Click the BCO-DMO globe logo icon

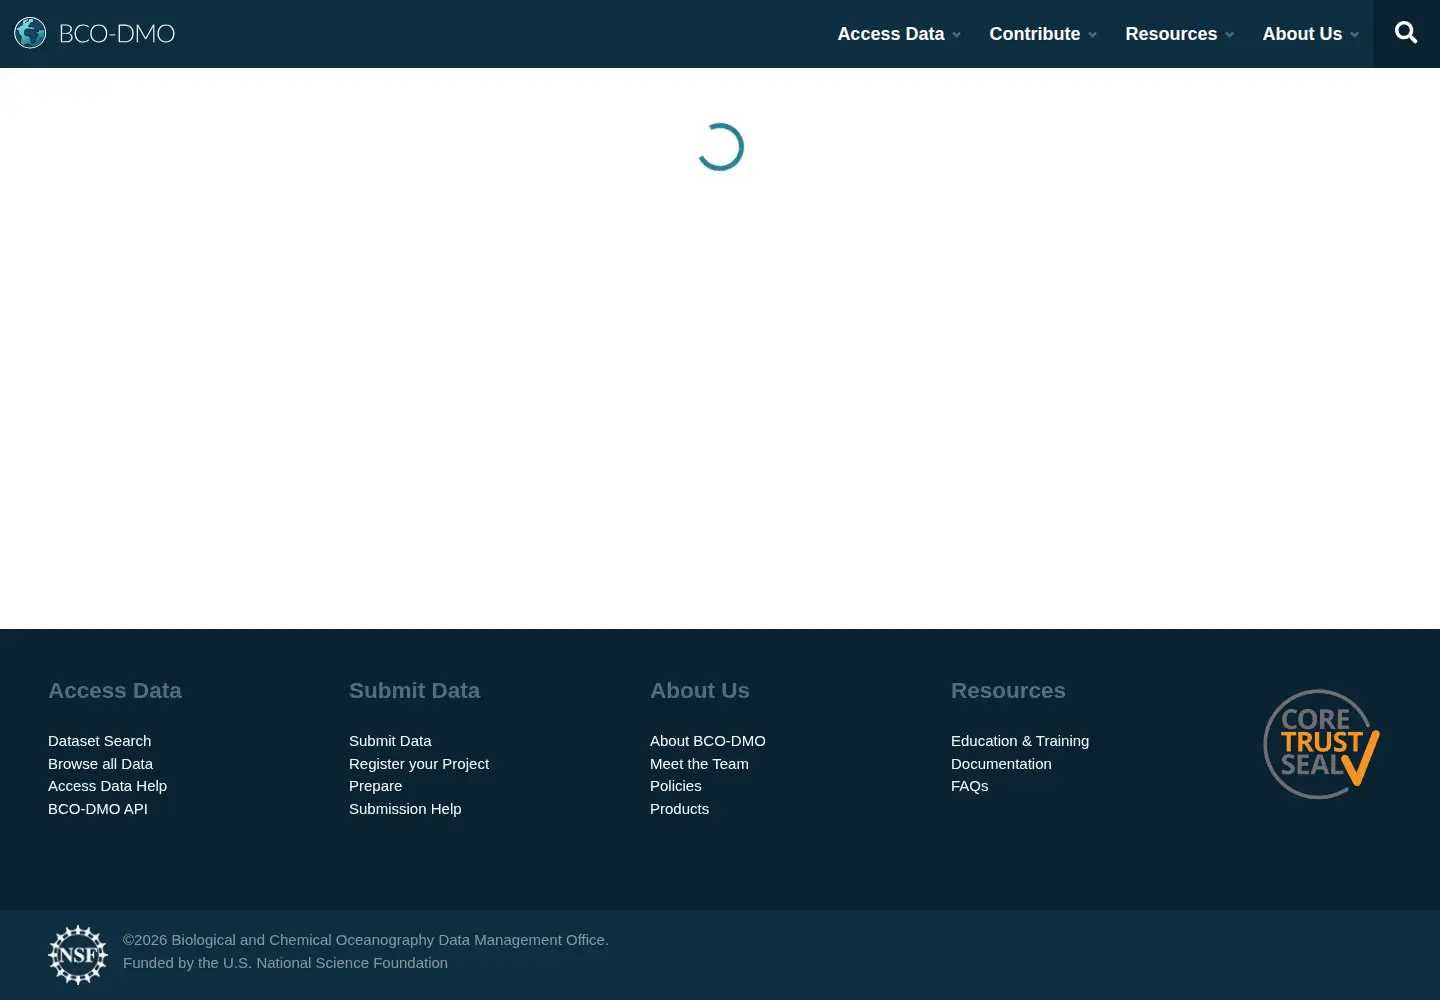pos(30,33)
